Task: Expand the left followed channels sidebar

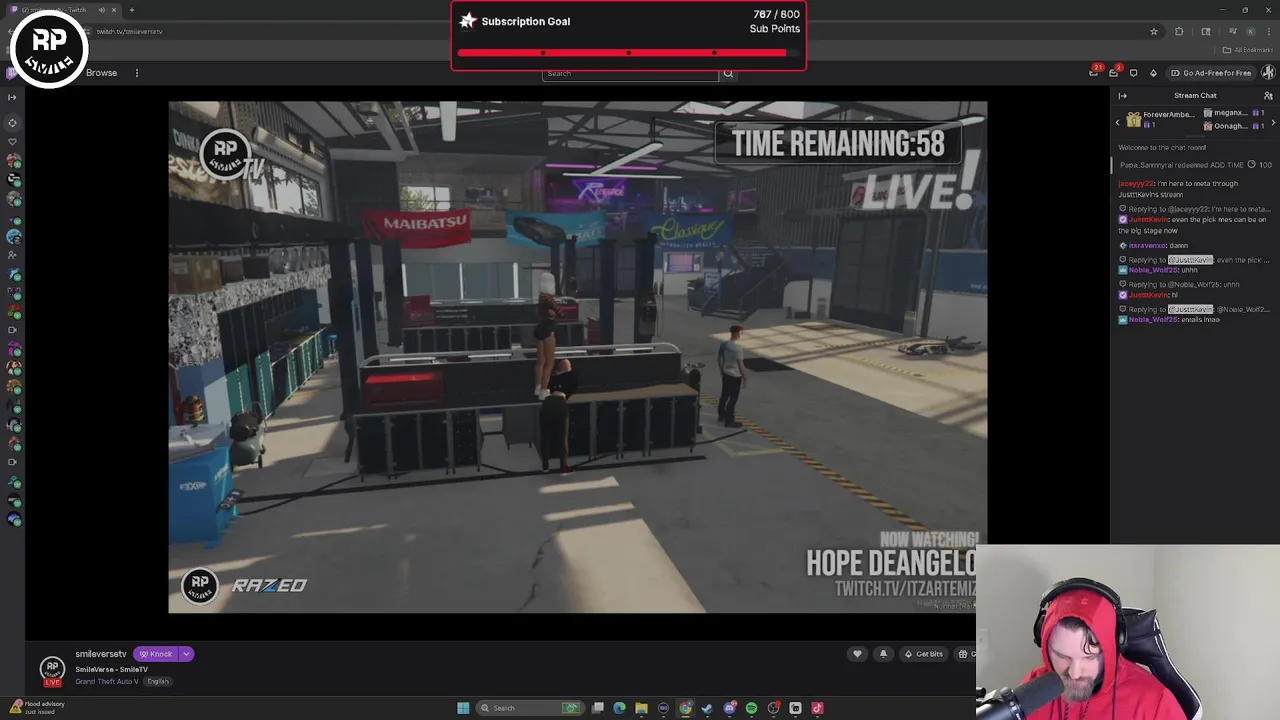Action: click(x=12, y=97)
